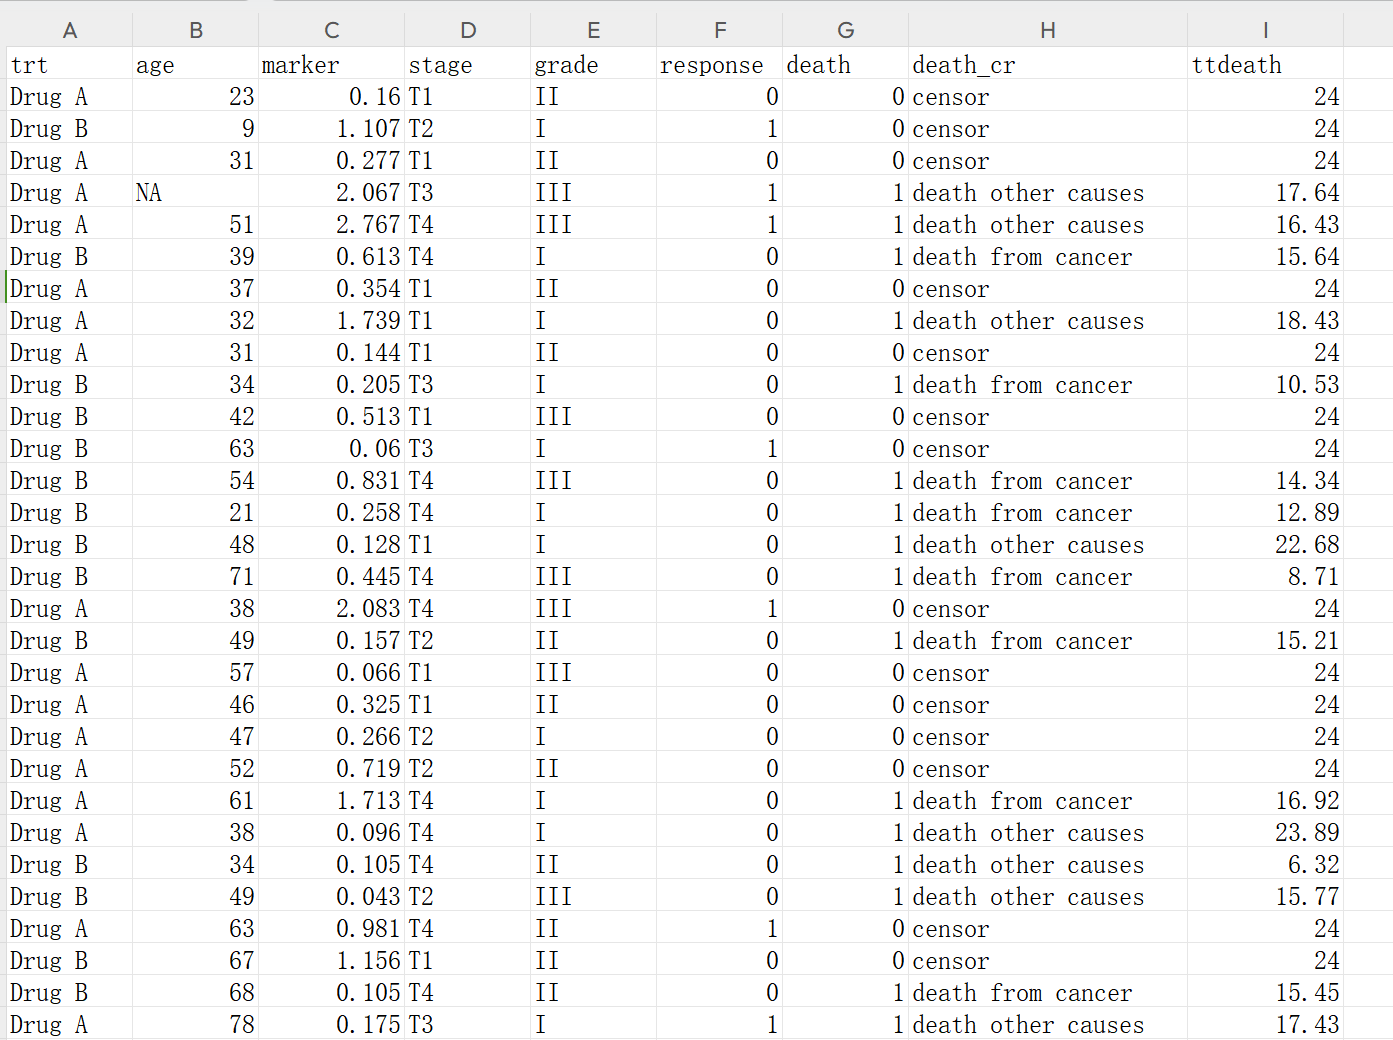Click the 'death_cr' header cell
Viewport: 1393px width, 1040px height.
1047,64
